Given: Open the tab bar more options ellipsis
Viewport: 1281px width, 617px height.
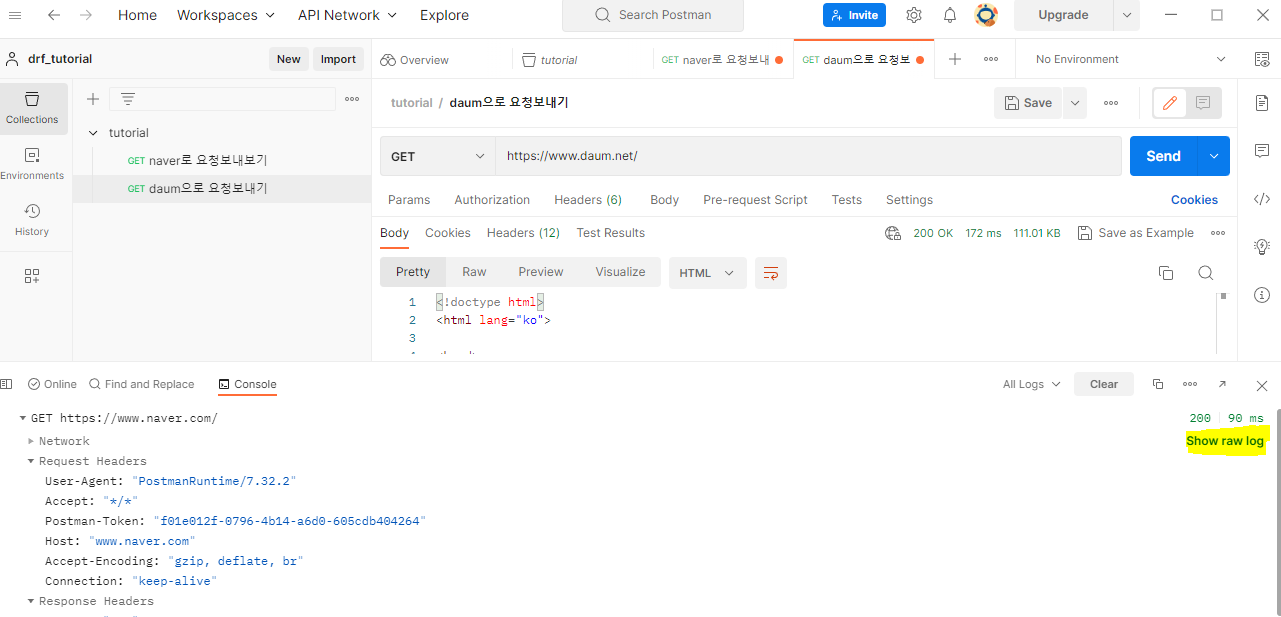Looking at the screenshot, I should point(991,59).
